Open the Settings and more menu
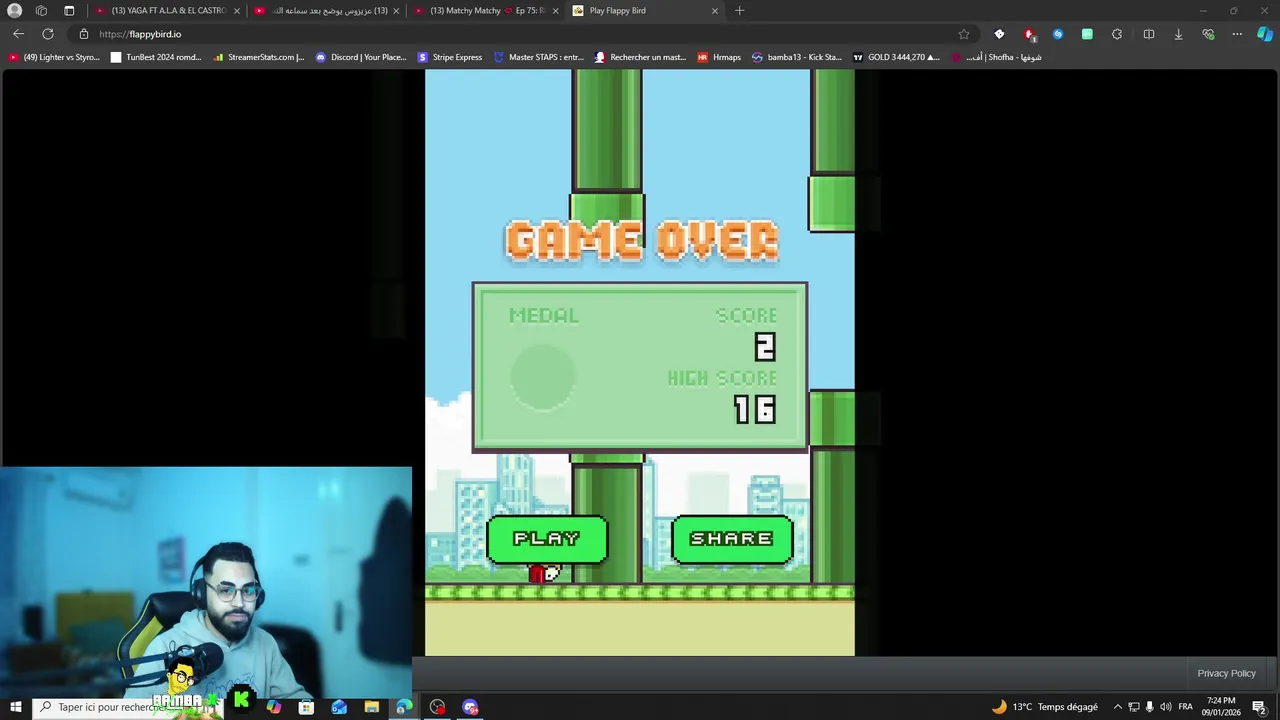This screenshot has height=720, width=1280. tap(1237, 34)
